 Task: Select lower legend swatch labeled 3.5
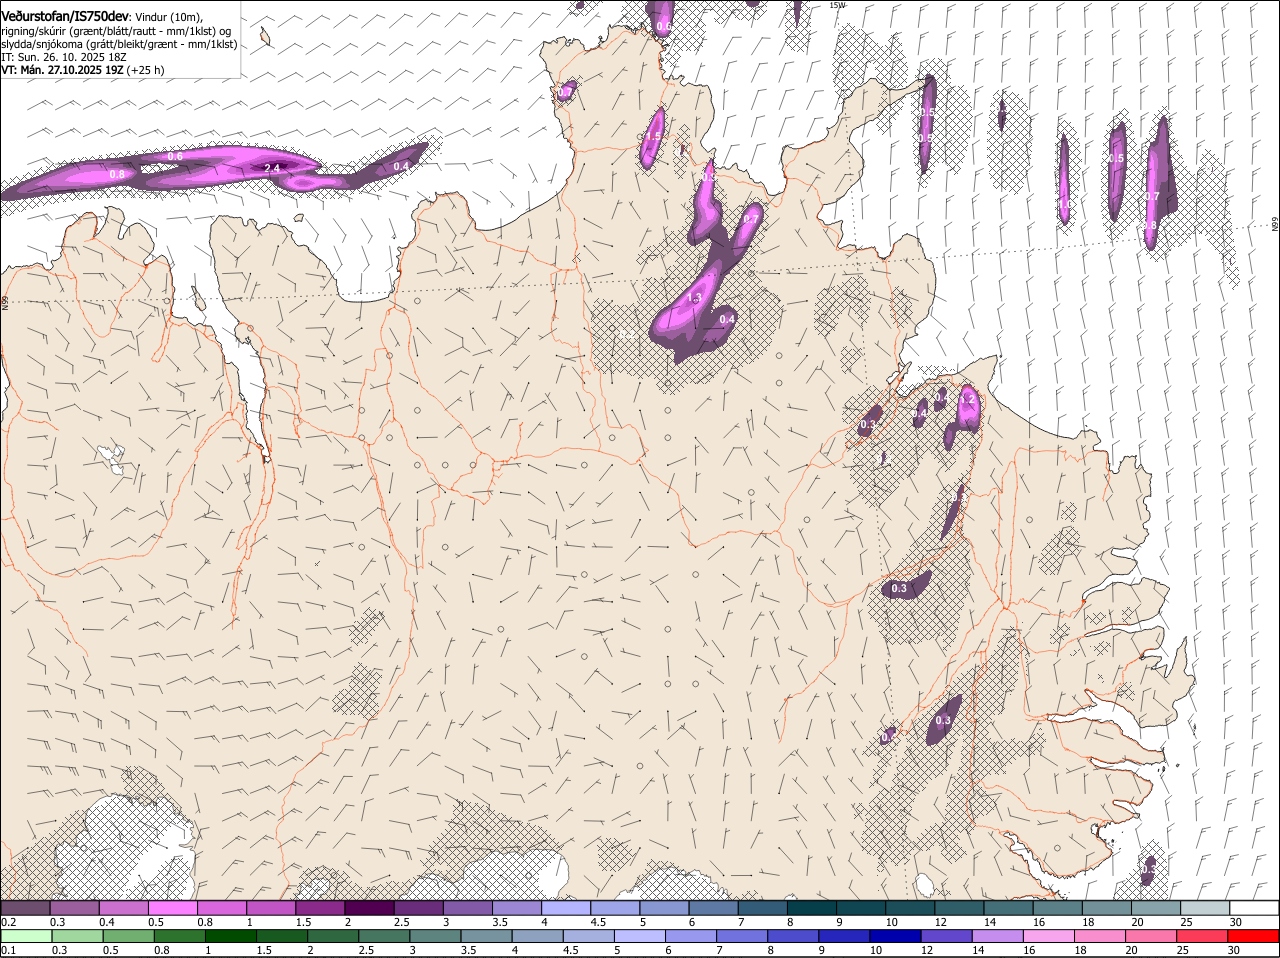coord(486,936)
